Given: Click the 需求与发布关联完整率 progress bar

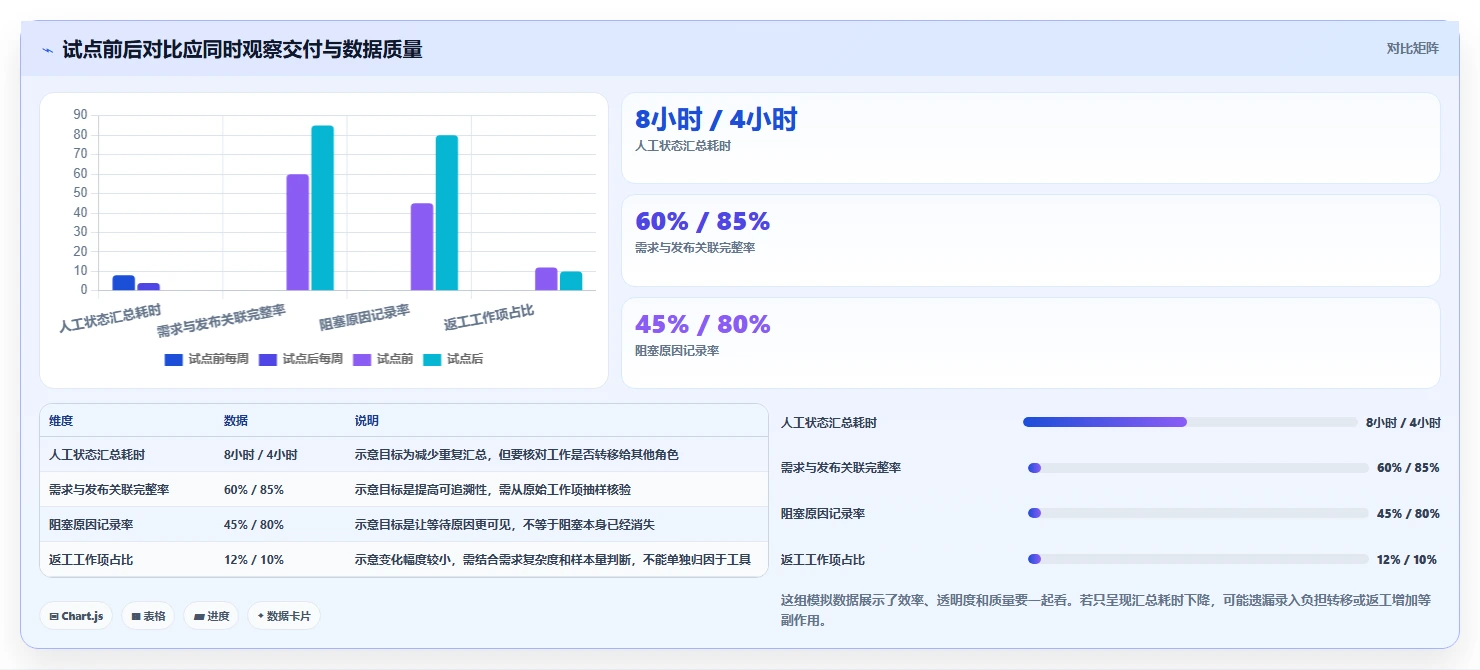Looking at the screenshot, I should pos(1198,468).
